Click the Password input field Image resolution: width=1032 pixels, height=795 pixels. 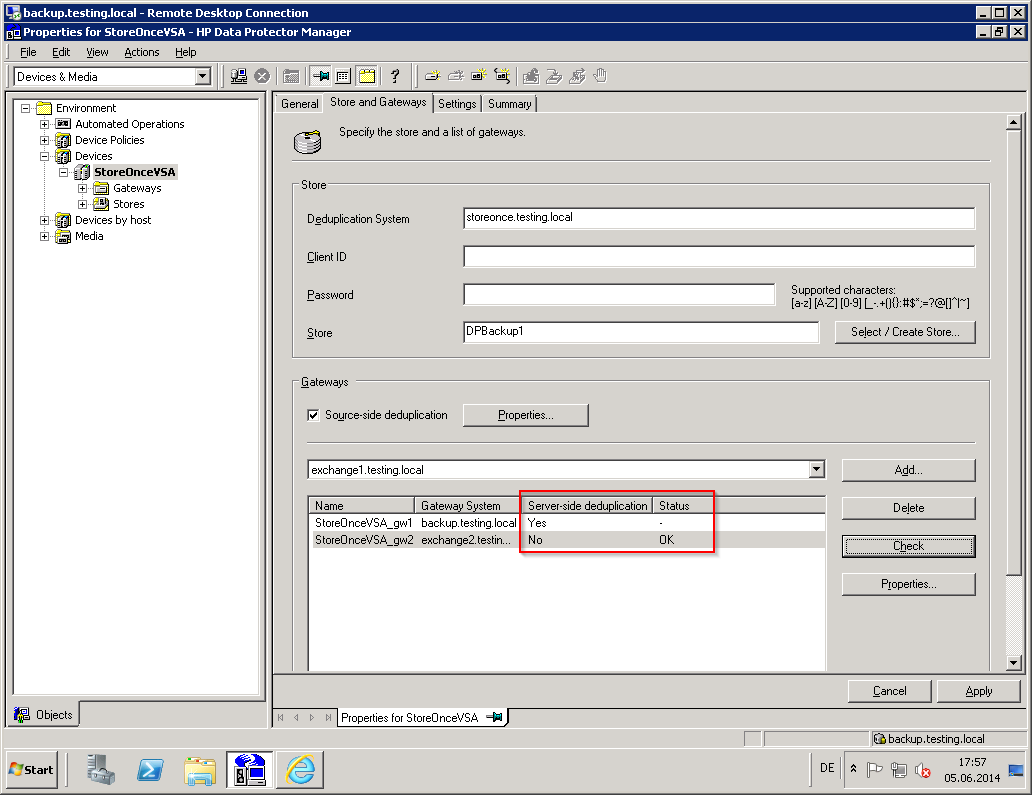pyautogui.click(x=619, y=294)
